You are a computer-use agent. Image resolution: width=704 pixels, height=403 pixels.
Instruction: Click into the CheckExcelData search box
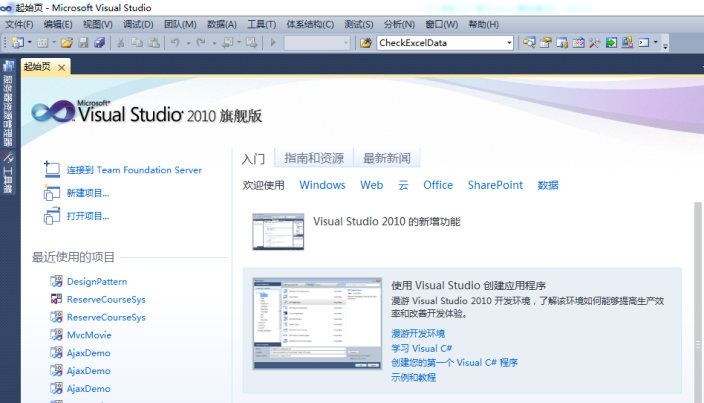[441, 43]
